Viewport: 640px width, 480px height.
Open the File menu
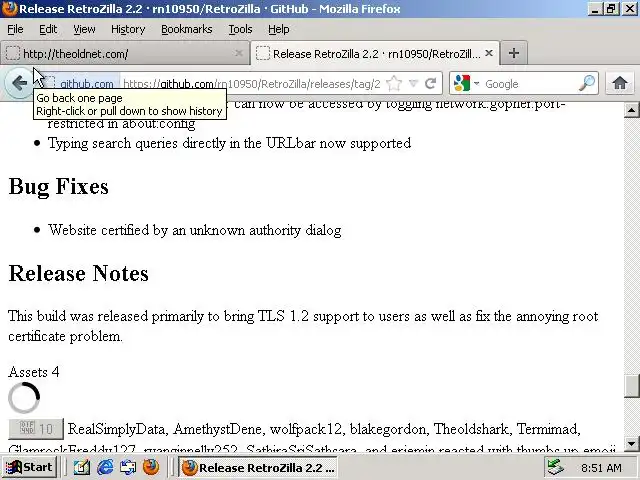click(16, 29)
